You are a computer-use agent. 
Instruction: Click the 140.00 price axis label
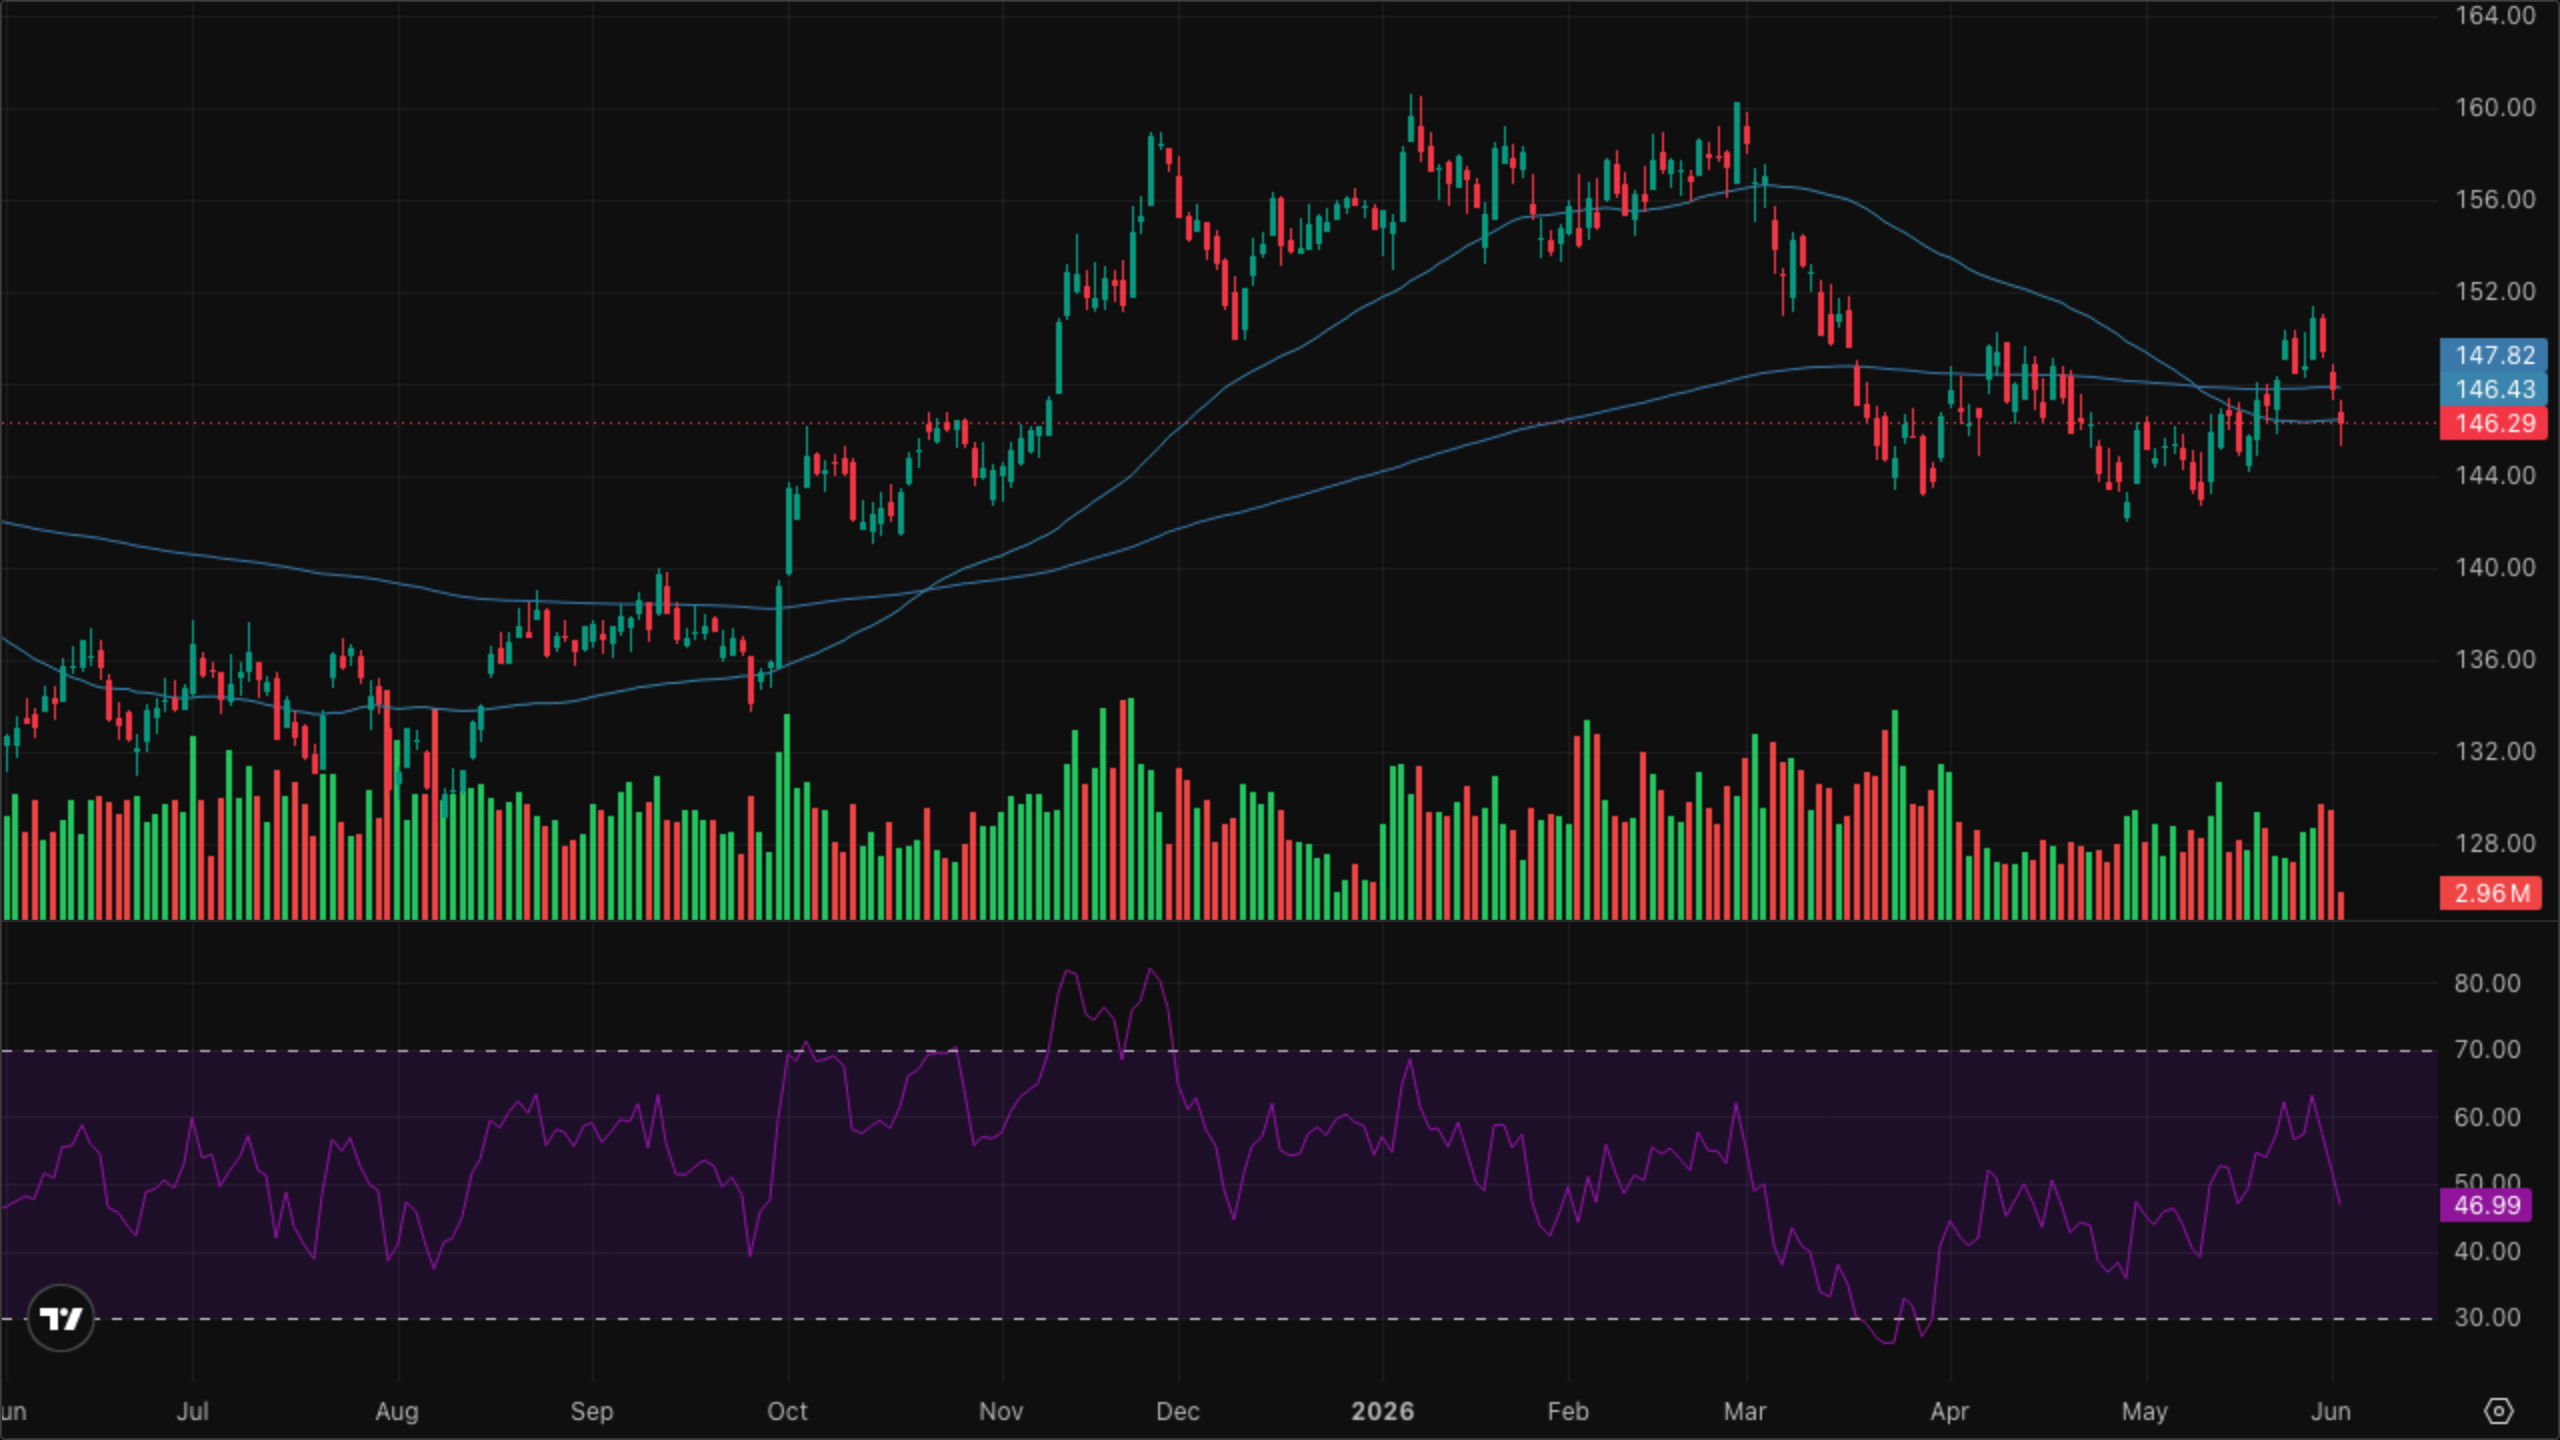coord(2495,567)
